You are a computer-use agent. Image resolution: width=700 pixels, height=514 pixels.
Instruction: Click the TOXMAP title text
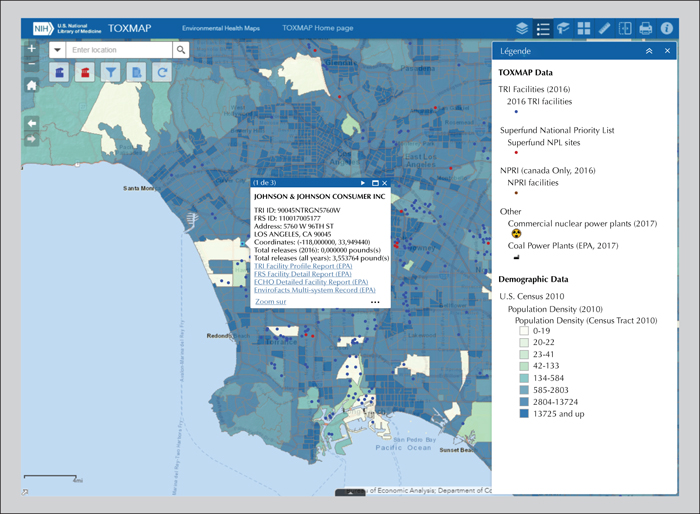pyautogui.click(x=129, y=28)
